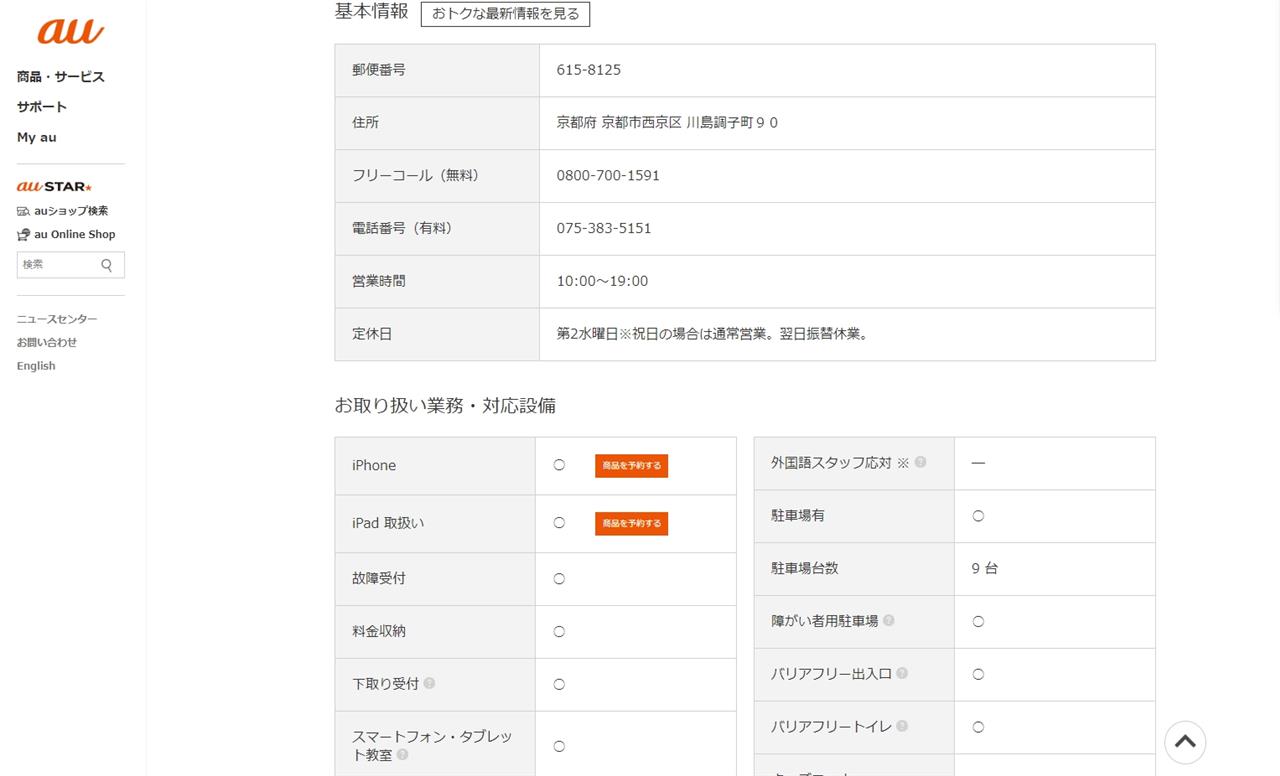Click help icon beside バリアフリー出入口
This screenshot has width=1280, height=776.
[901, 673]
